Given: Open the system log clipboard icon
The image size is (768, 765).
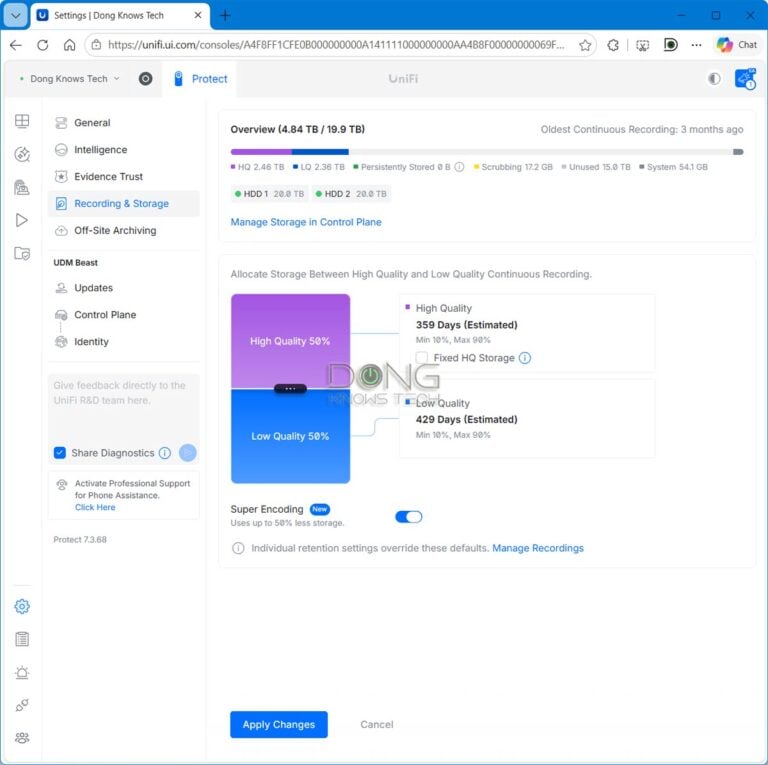Looking at the screenshot, I should pyautogui.click(x=22, y=639).
